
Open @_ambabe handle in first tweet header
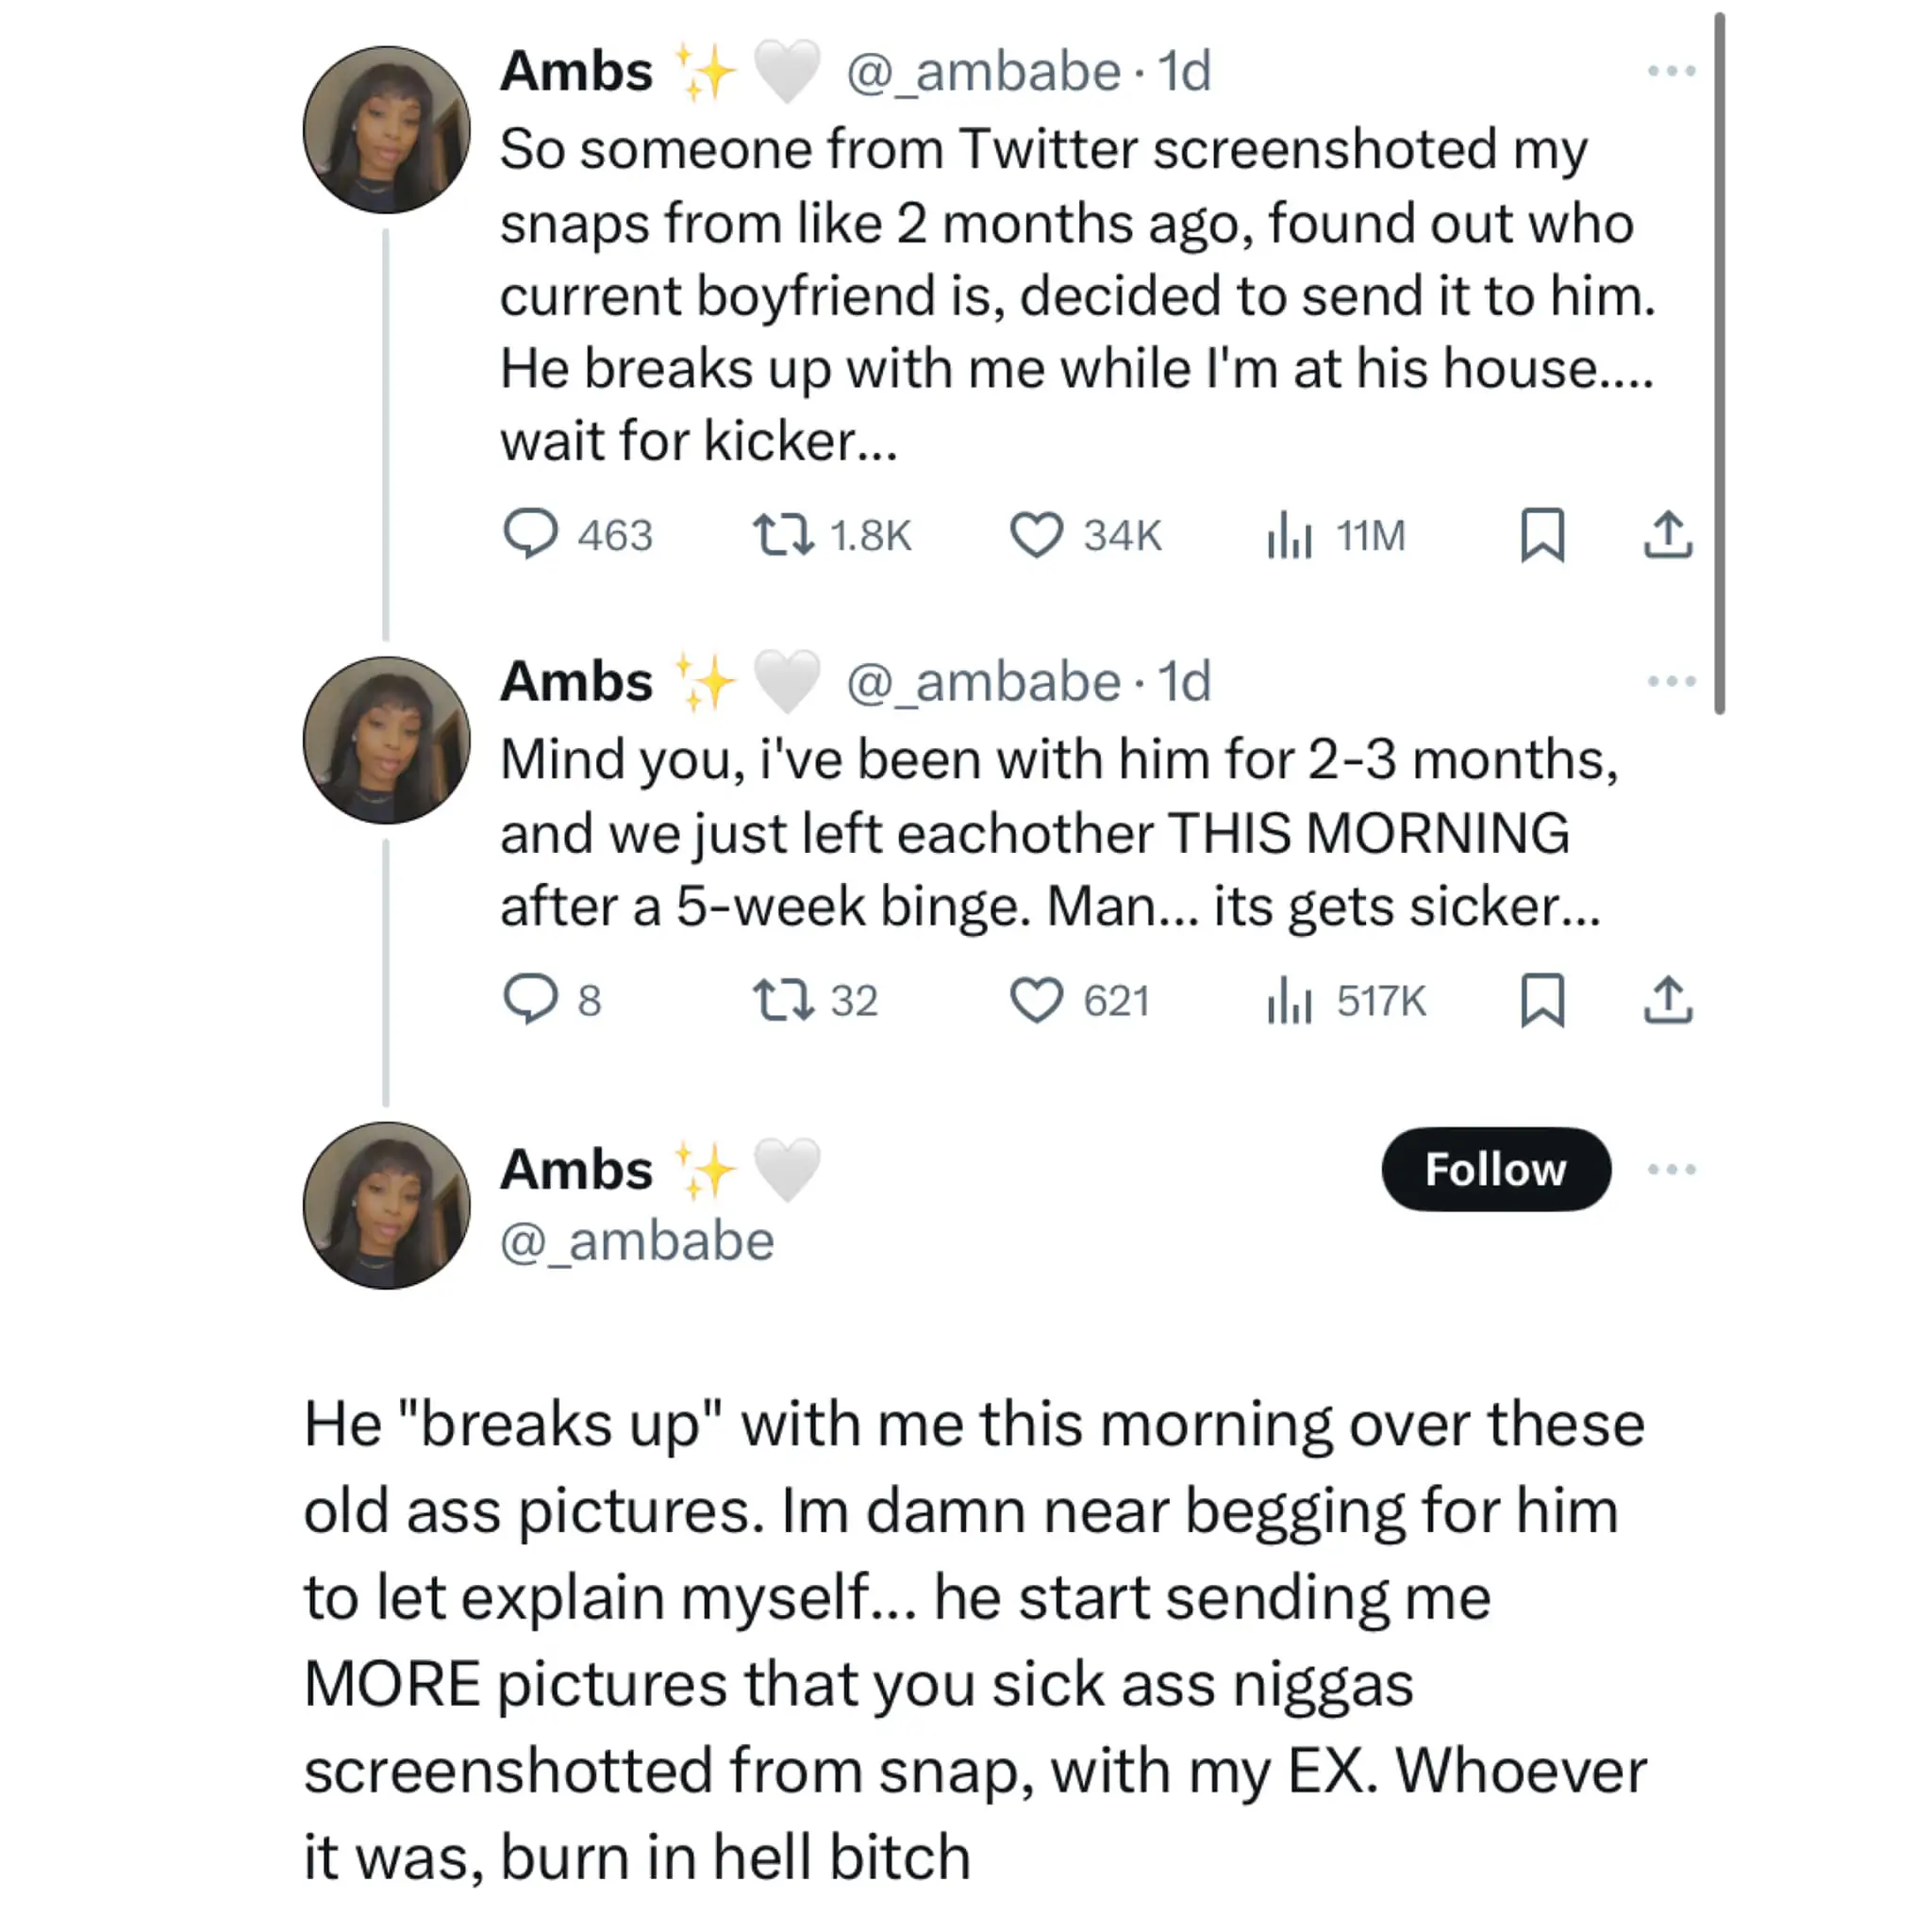983,72
